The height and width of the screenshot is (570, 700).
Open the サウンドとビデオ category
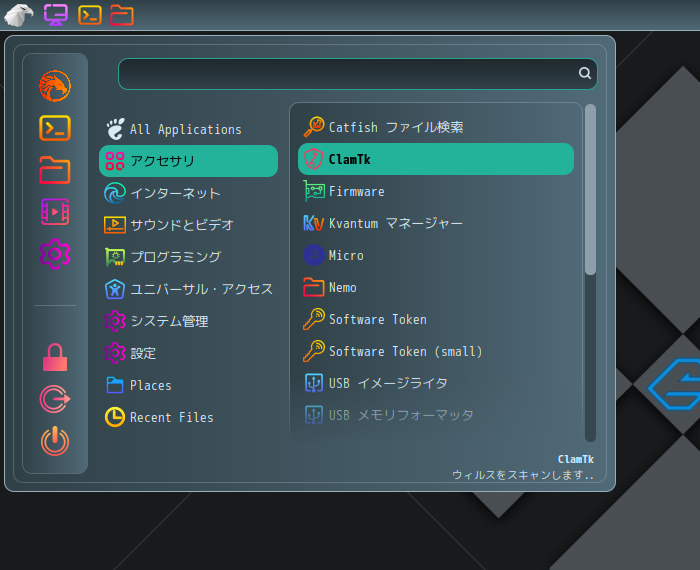pyautogui.click(x=188, y=225)
